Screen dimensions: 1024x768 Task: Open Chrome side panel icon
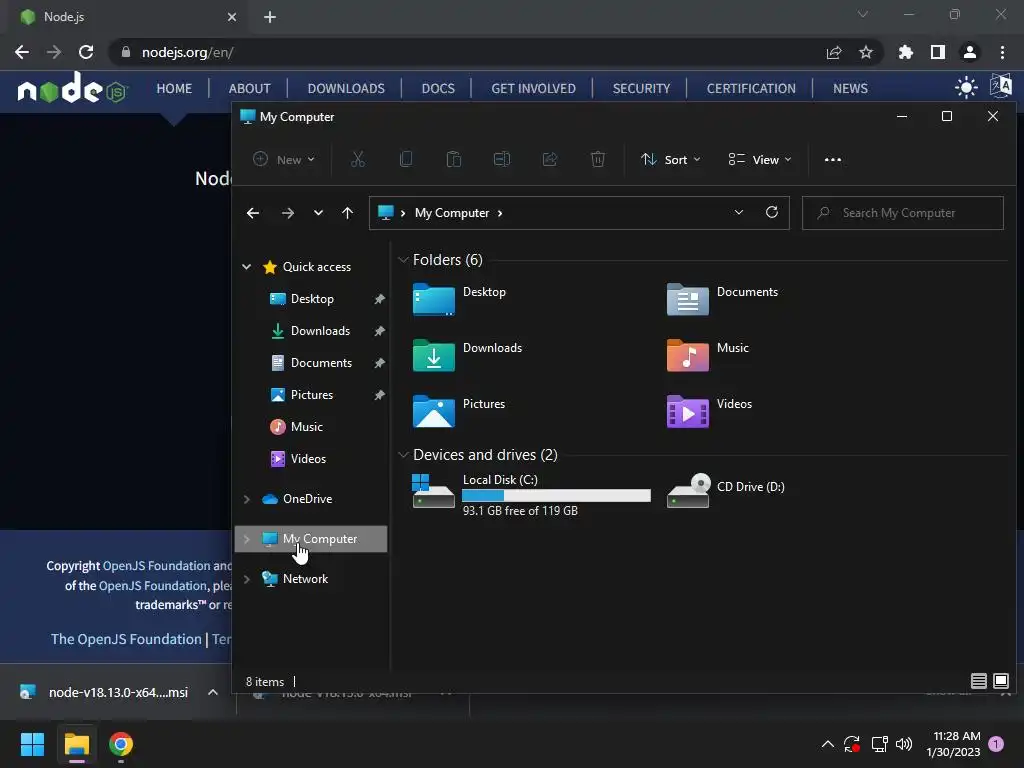[937, 52]
